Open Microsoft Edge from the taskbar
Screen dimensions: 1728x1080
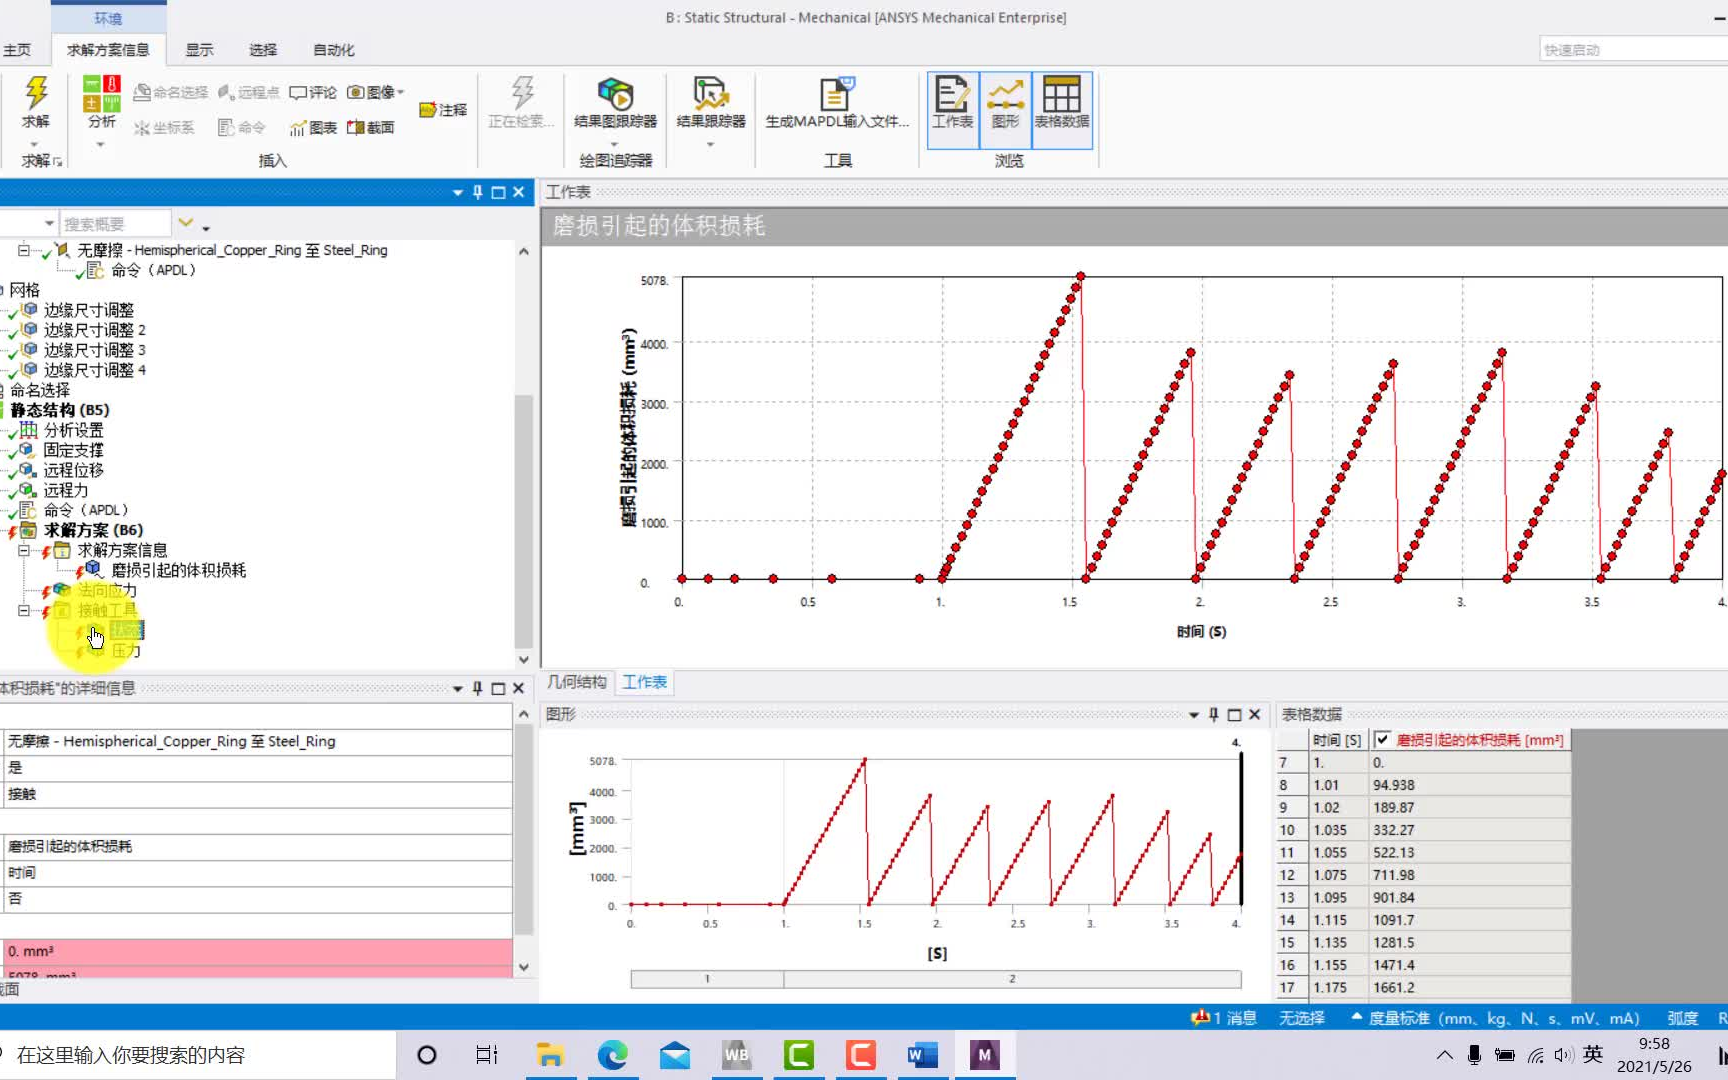click(x=612, y=1055)
